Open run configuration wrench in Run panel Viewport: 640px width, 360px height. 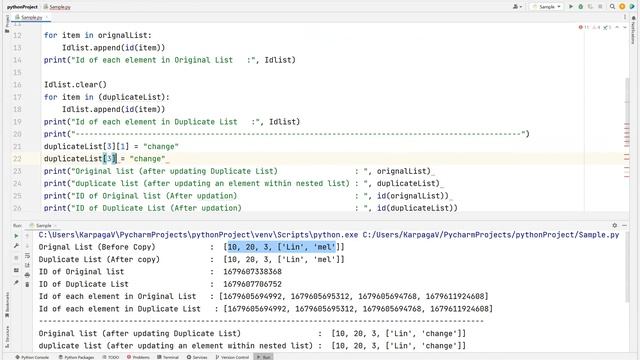click(16, 246)
